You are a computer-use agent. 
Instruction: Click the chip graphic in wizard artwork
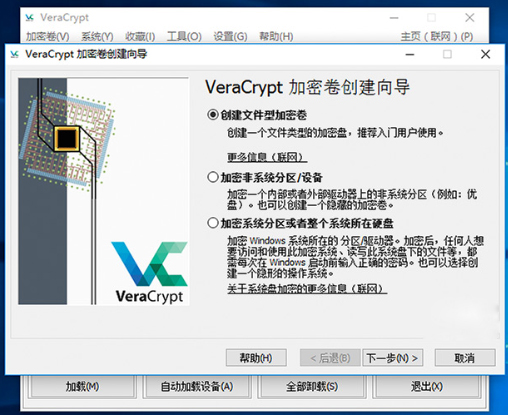(x=67, y=138)
